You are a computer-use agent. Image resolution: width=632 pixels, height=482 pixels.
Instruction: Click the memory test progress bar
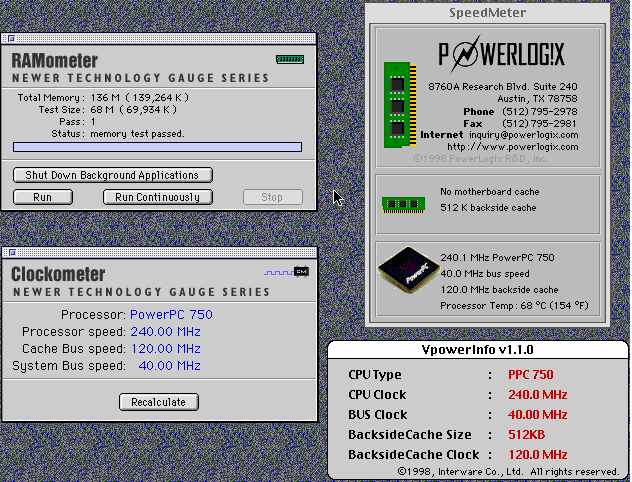pos(157,147)
